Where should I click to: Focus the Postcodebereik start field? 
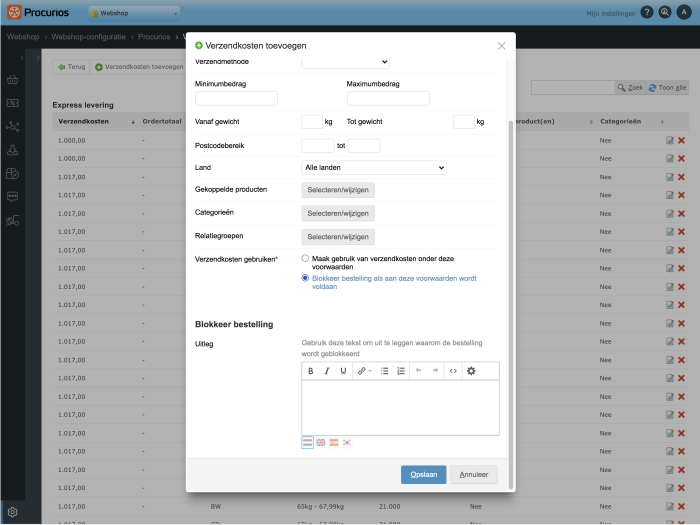tap(318, 146)
